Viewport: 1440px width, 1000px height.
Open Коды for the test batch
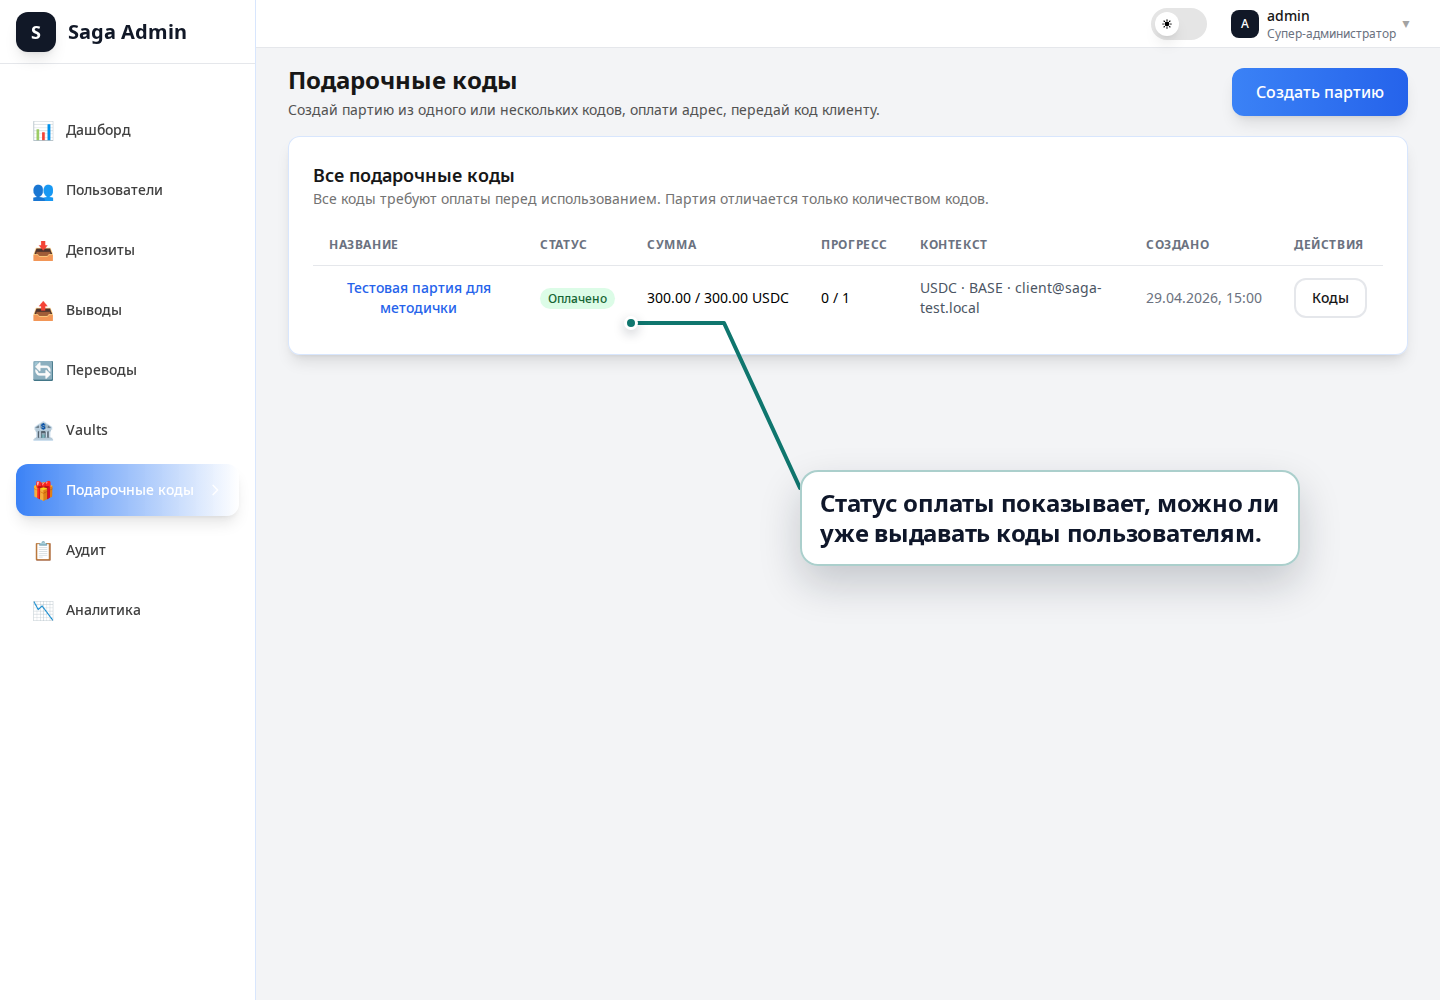pyautogui.click(x=1329, y=298)
